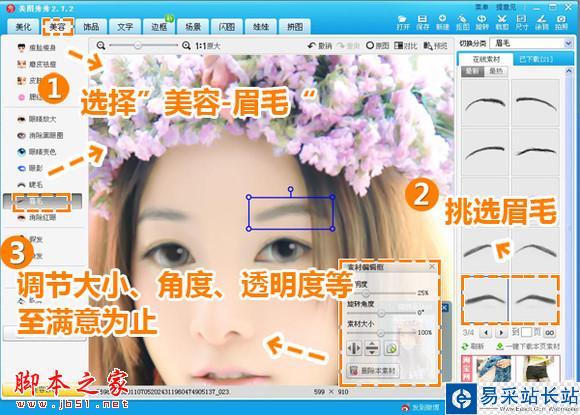Click the 保存 save icon
580x415 pixels.
click(422, 23)
